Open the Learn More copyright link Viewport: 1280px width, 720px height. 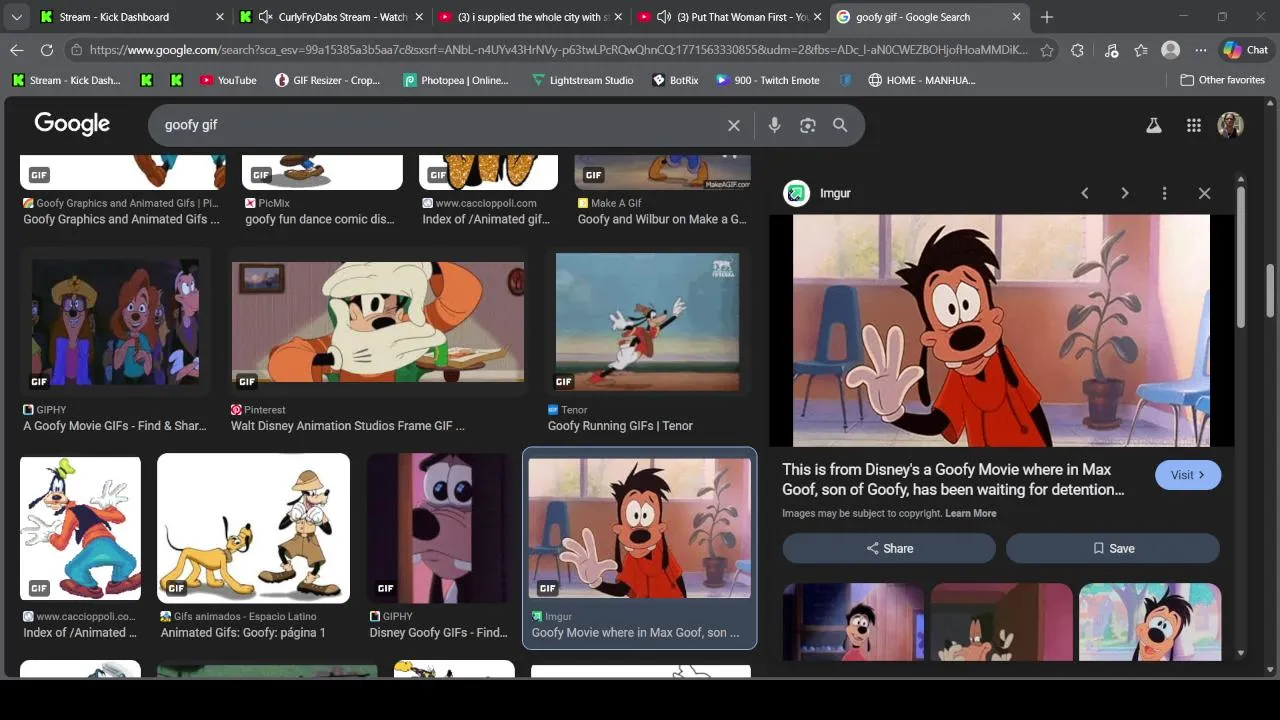tap(971, 513)
